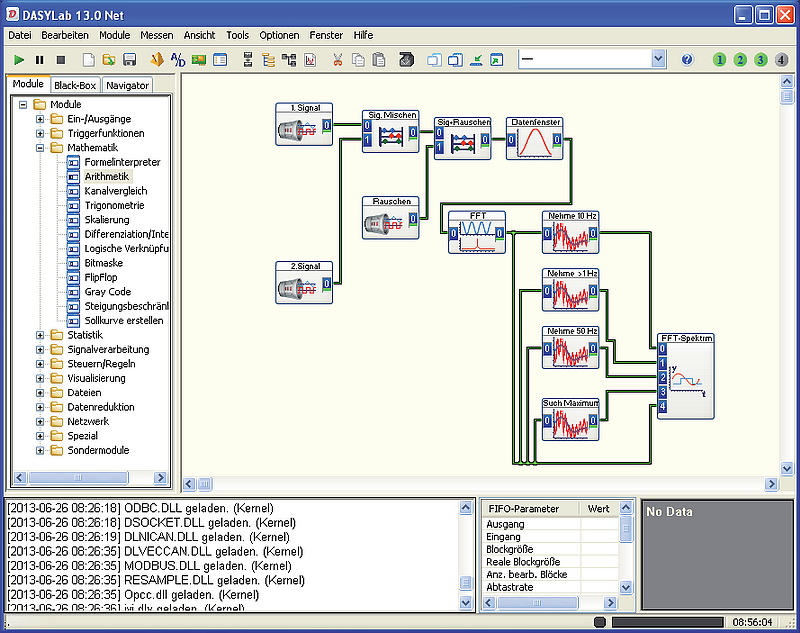Click the A/D hardware setup toolbar icon
The height and width of the screenshot is (633, 800).
178,60
